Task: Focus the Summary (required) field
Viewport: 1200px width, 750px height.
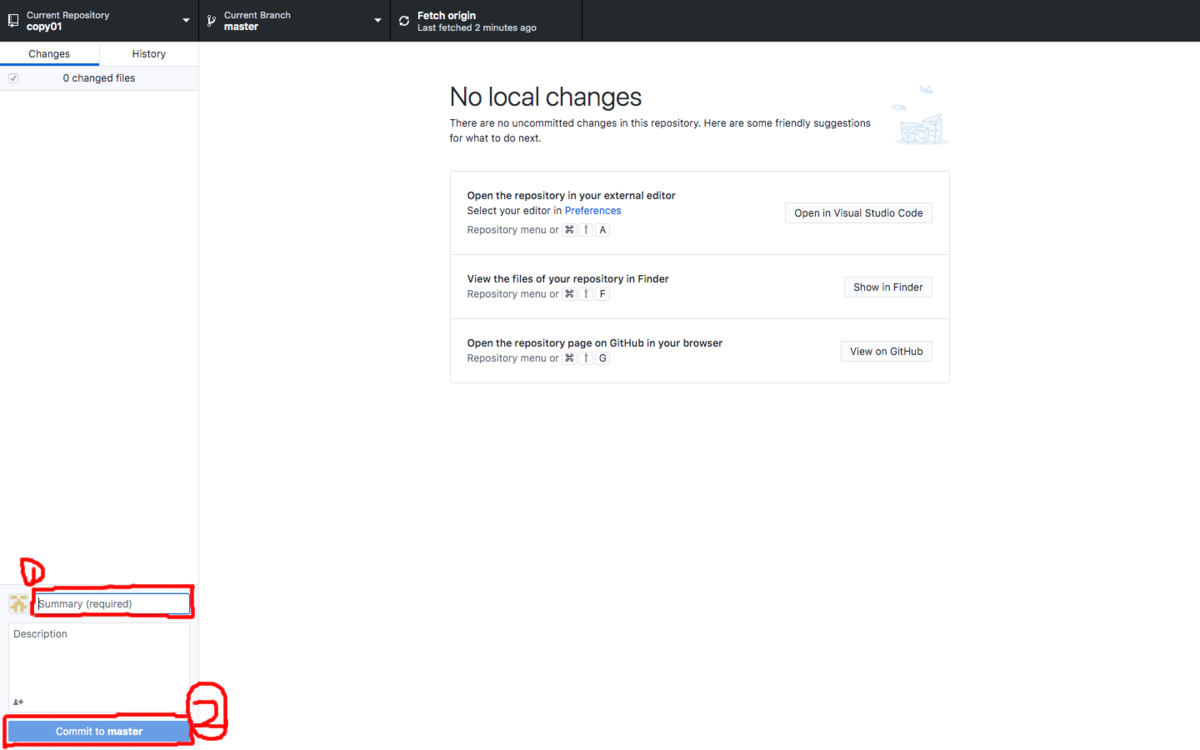Action: coord(112,604)
